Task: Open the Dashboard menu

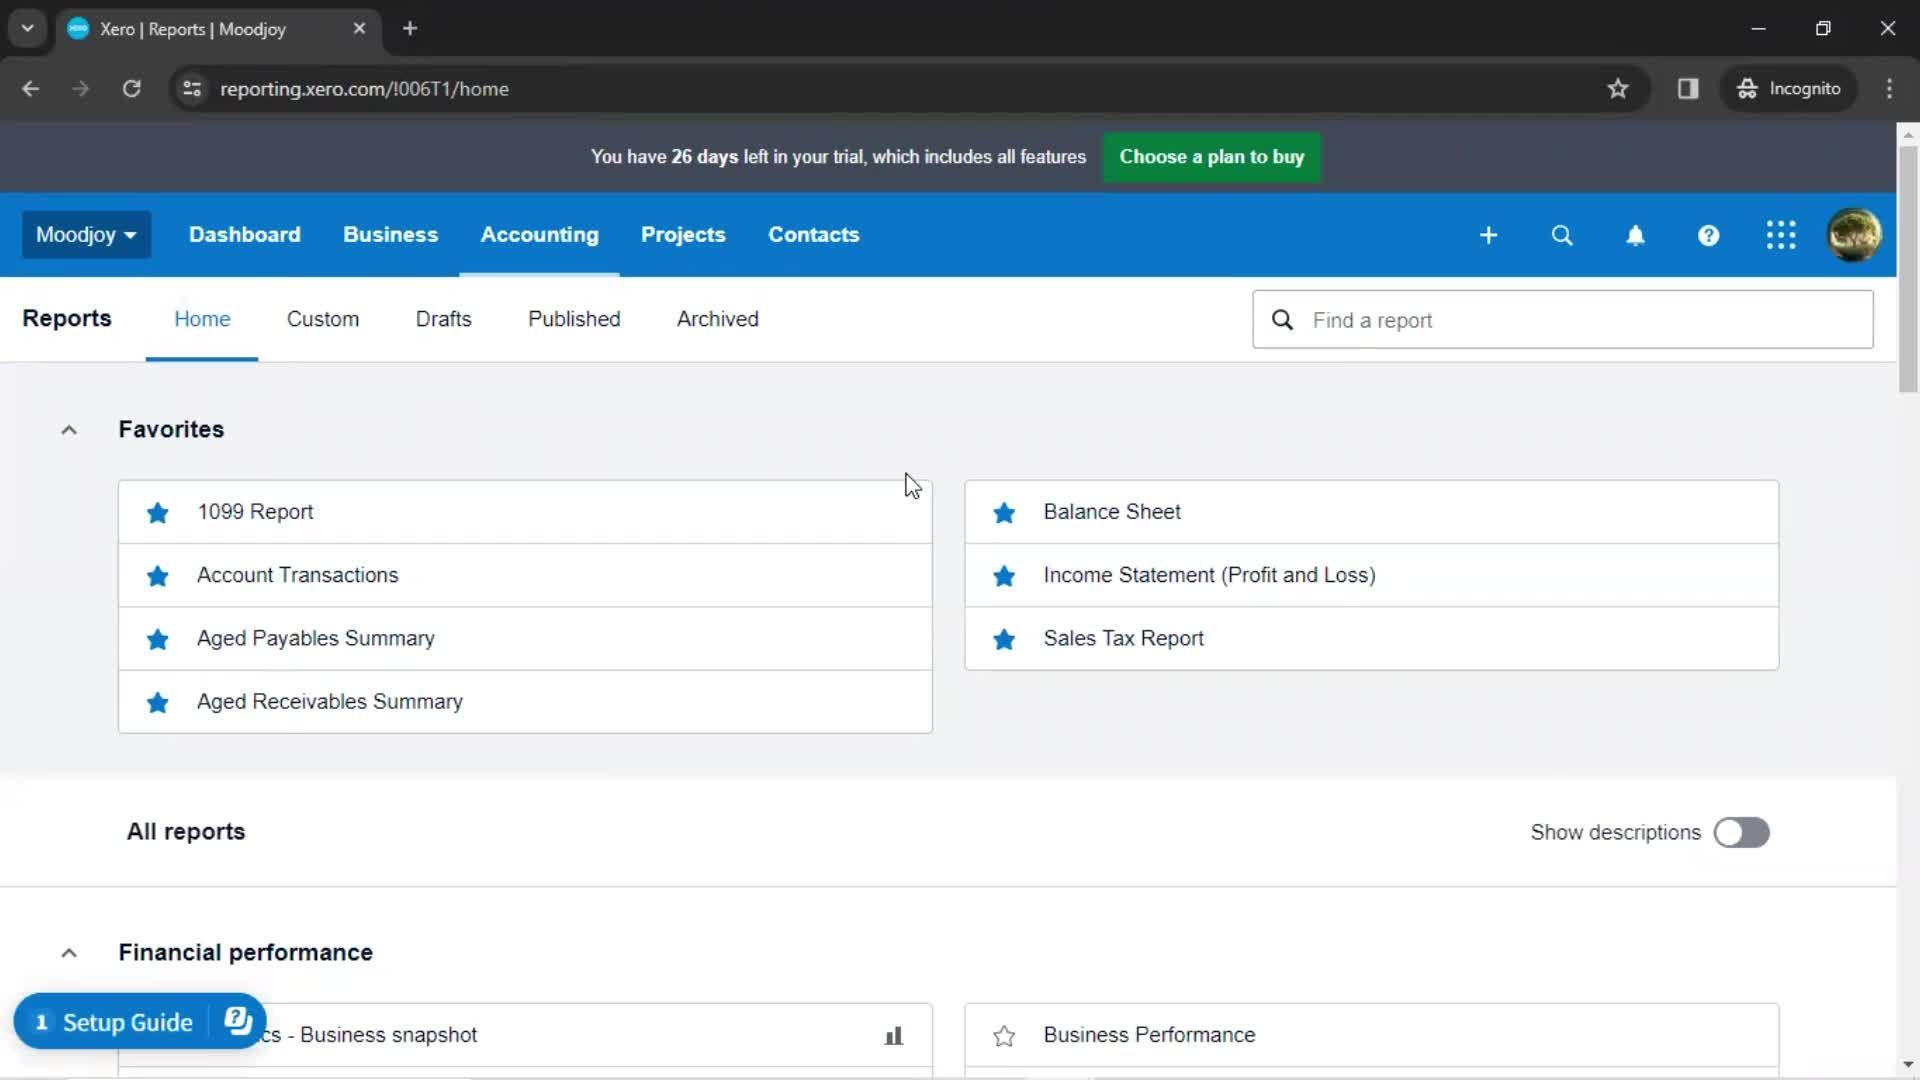Action: [244, 235]
